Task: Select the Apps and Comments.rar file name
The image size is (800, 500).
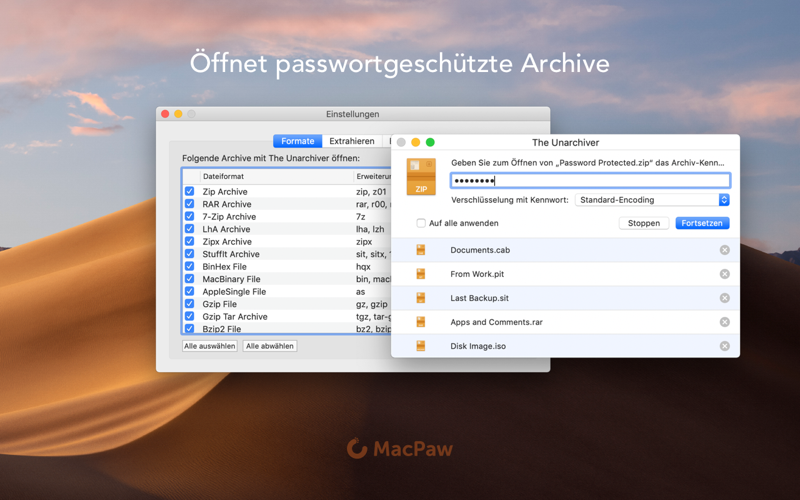Action: point(496,322)
